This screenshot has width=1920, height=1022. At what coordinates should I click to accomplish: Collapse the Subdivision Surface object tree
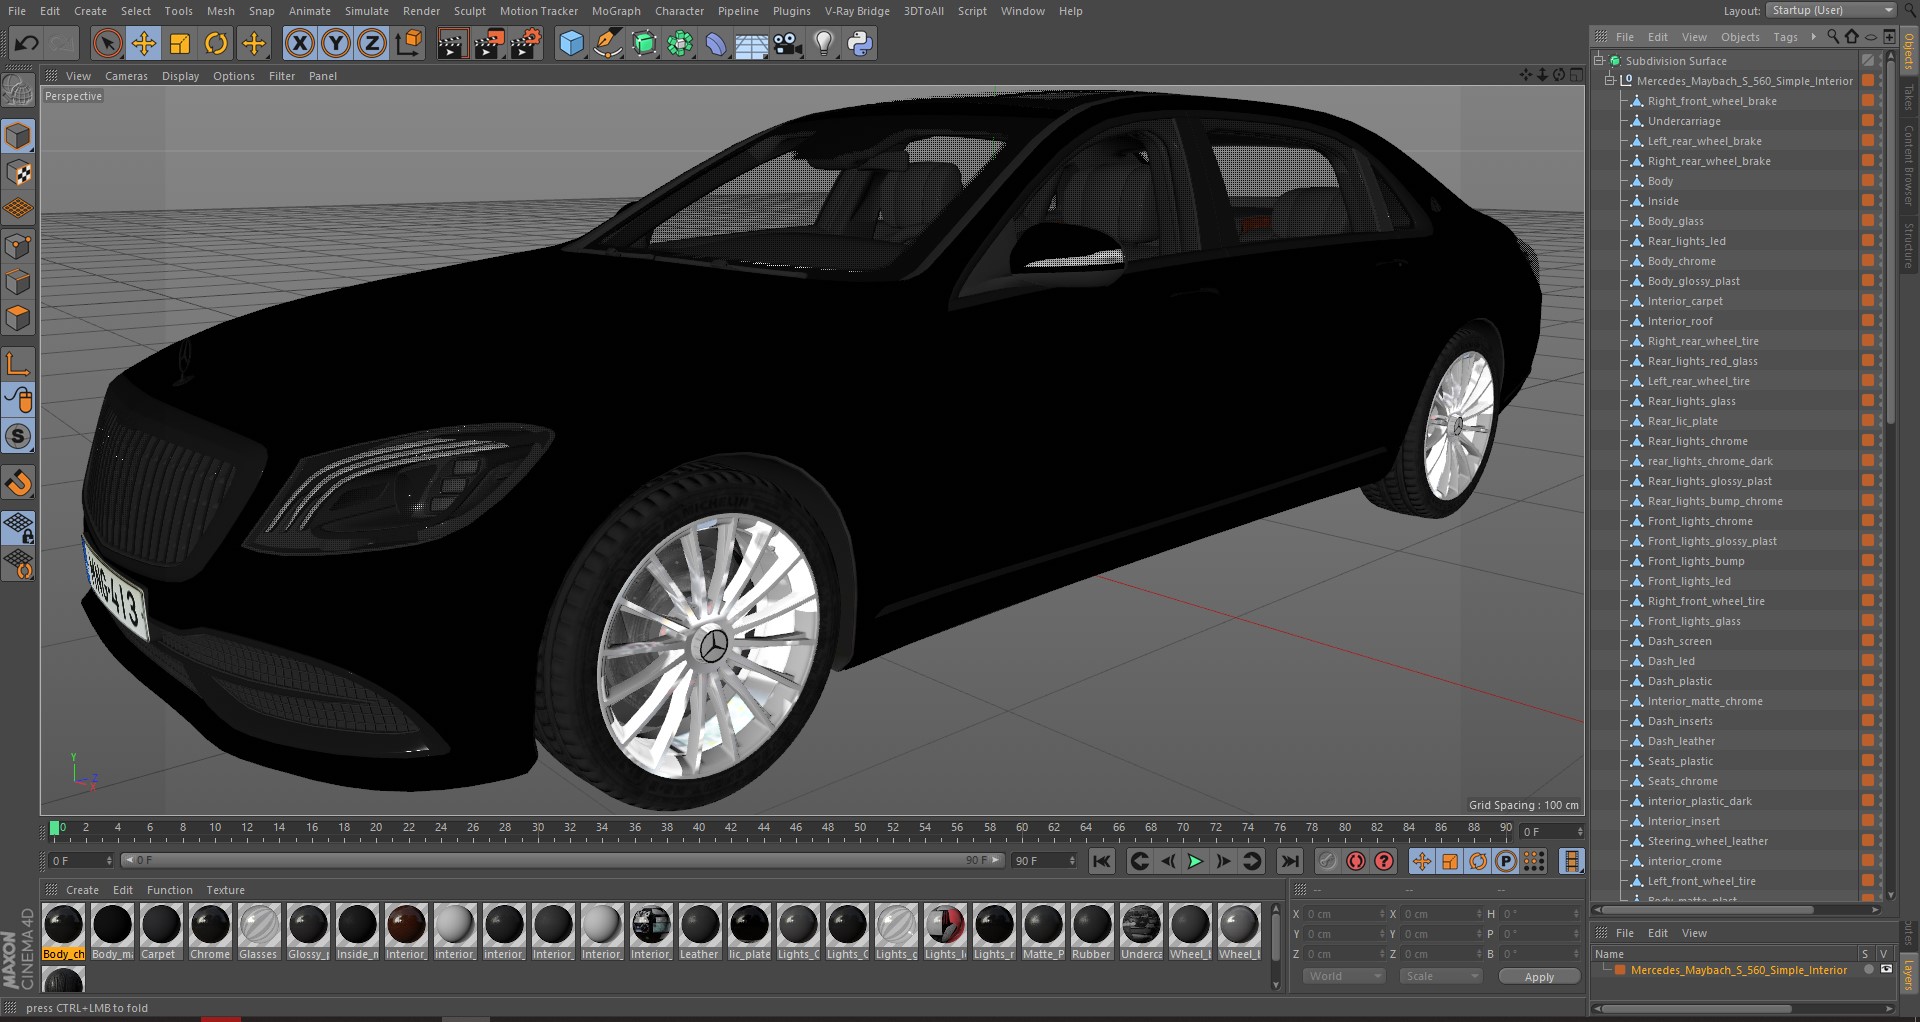pyautogui.click(x=1599, y=61)
